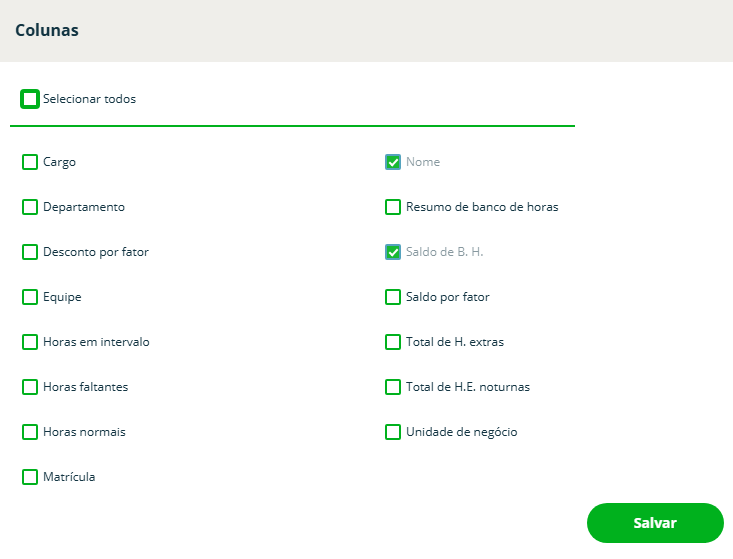
Task: Check the Selecionar todos checkbox
Action: [30, 99]
